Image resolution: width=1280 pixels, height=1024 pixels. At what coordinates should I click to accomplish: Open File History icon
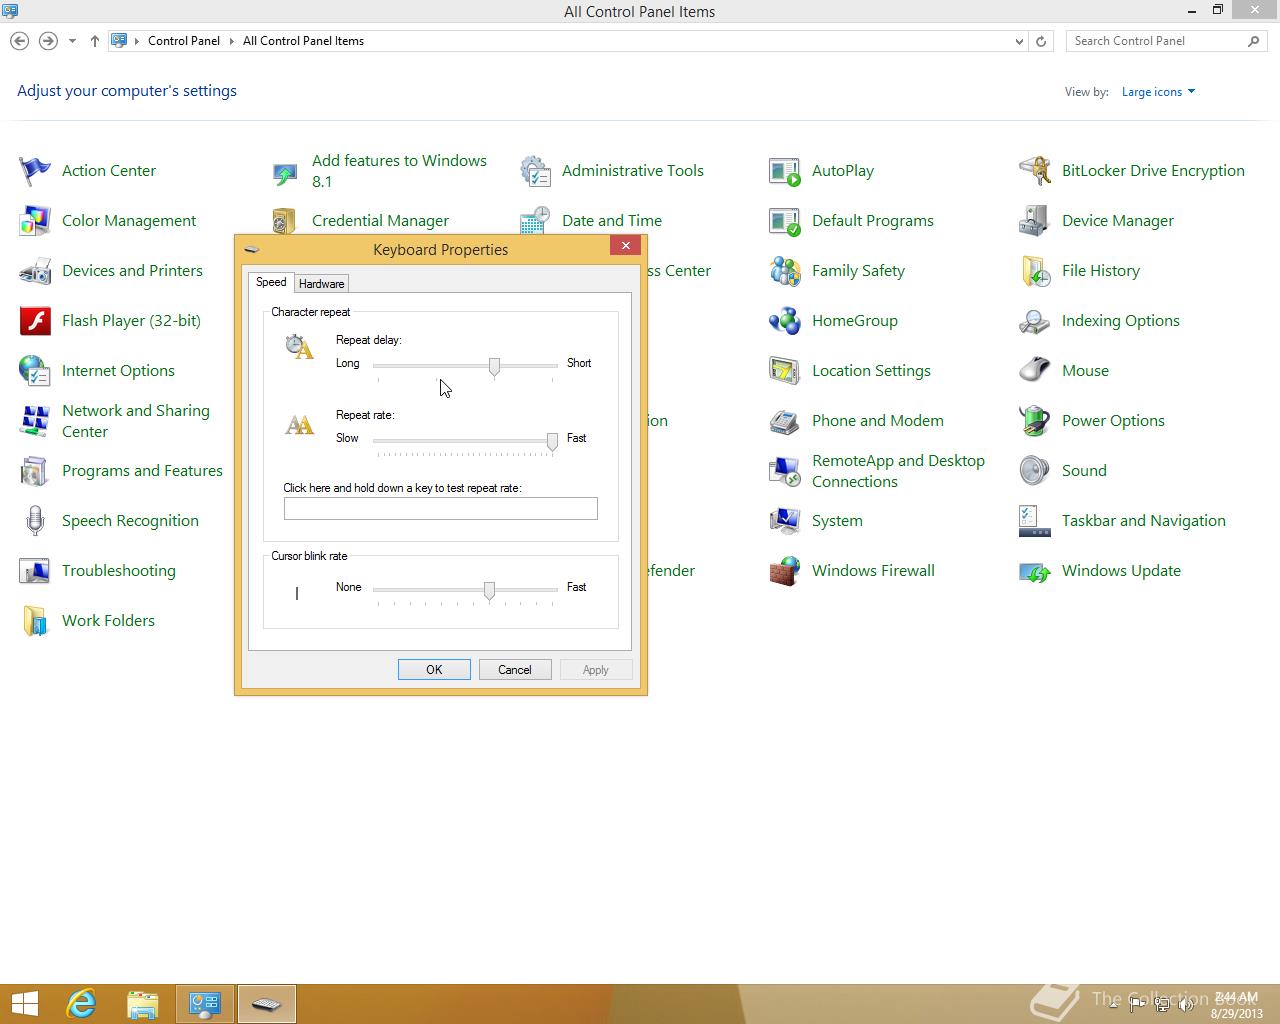[1035, 271]
